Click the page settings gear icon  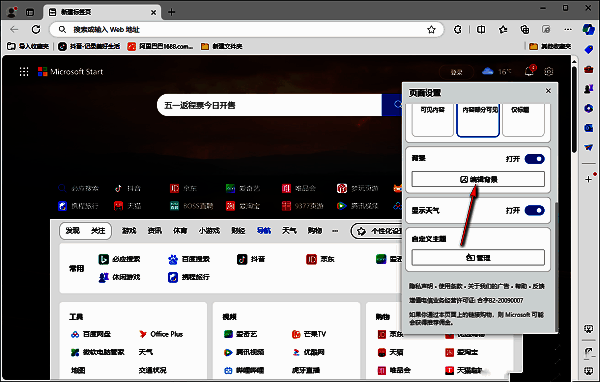click(549, 72)
